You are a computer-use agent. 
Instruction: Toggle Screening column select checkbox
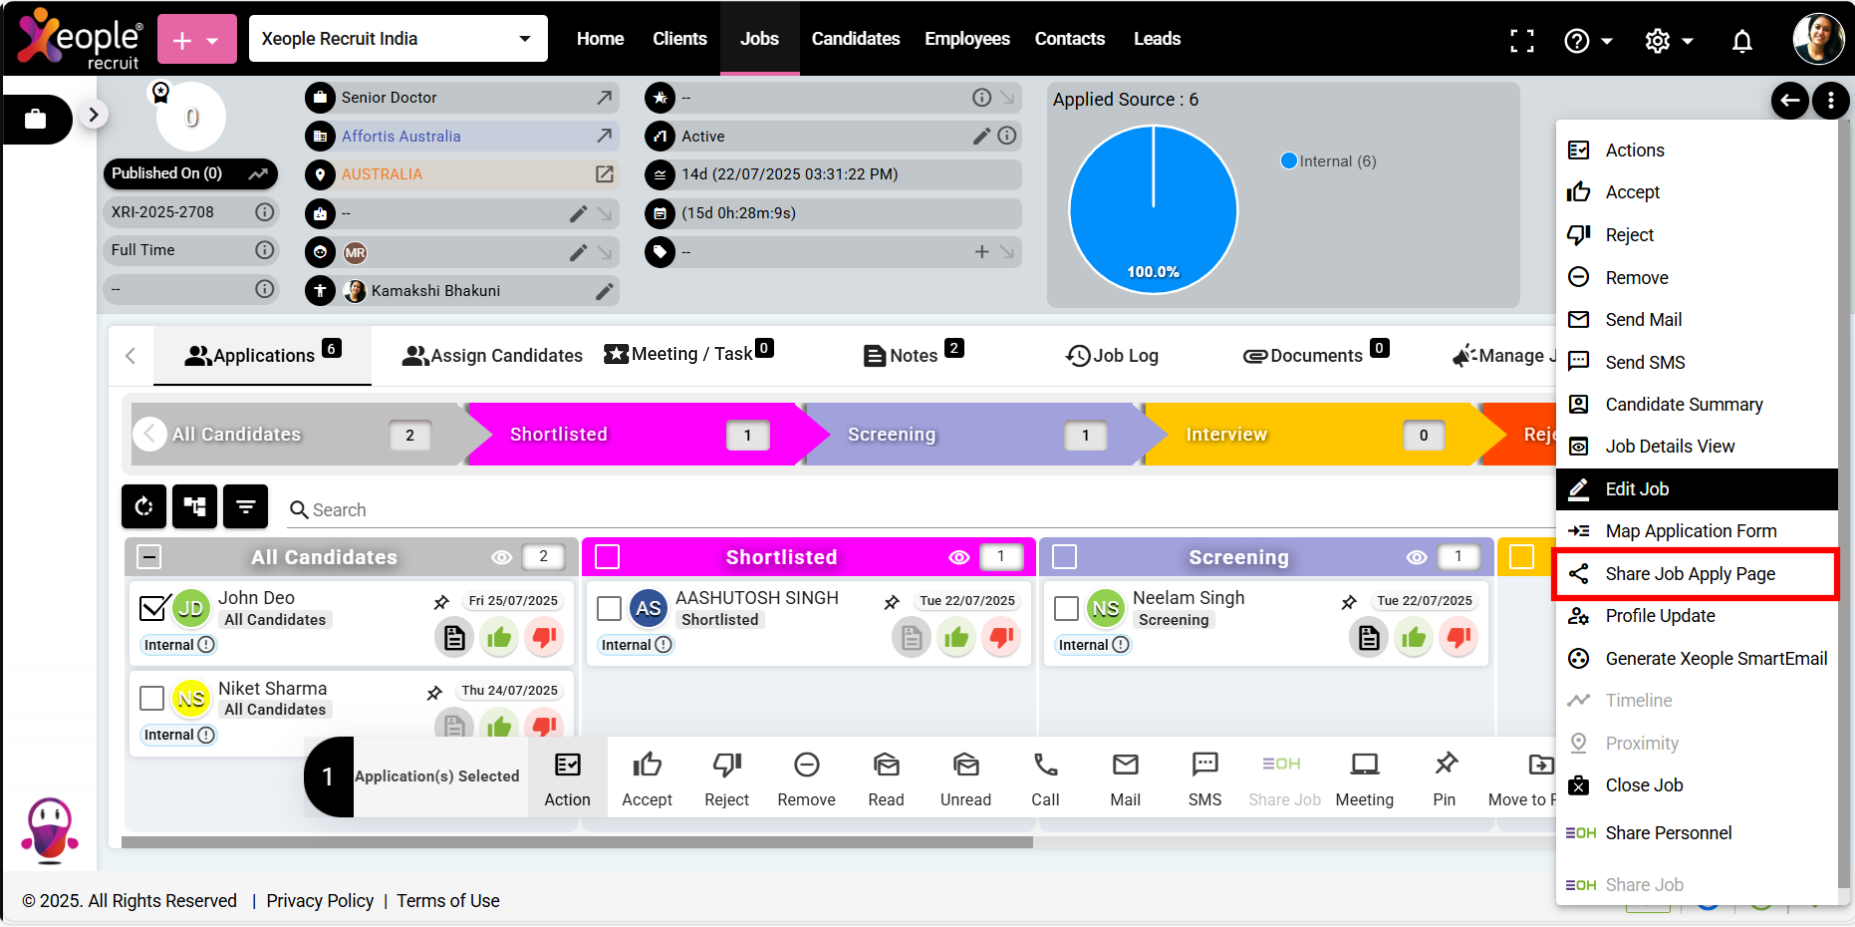[1065, 557]
